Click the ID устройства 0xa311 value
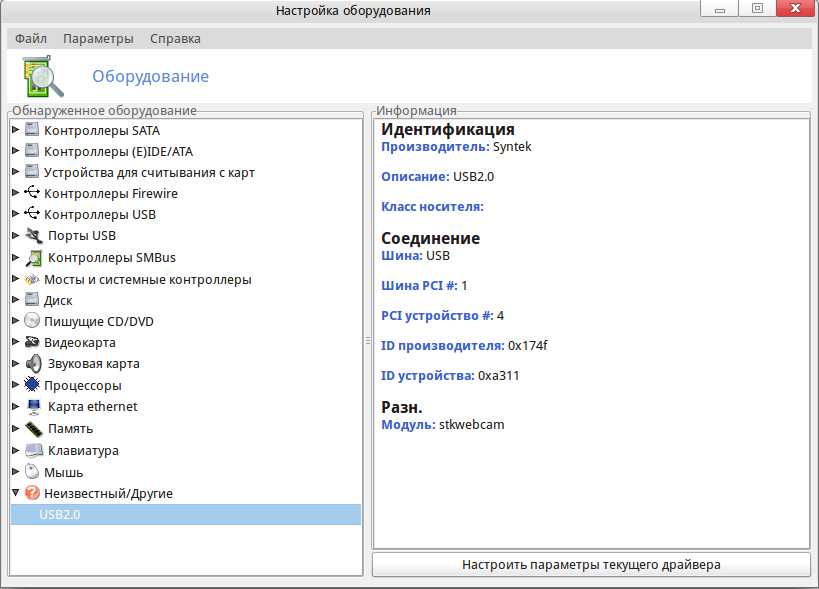 [x=498, y=376]
